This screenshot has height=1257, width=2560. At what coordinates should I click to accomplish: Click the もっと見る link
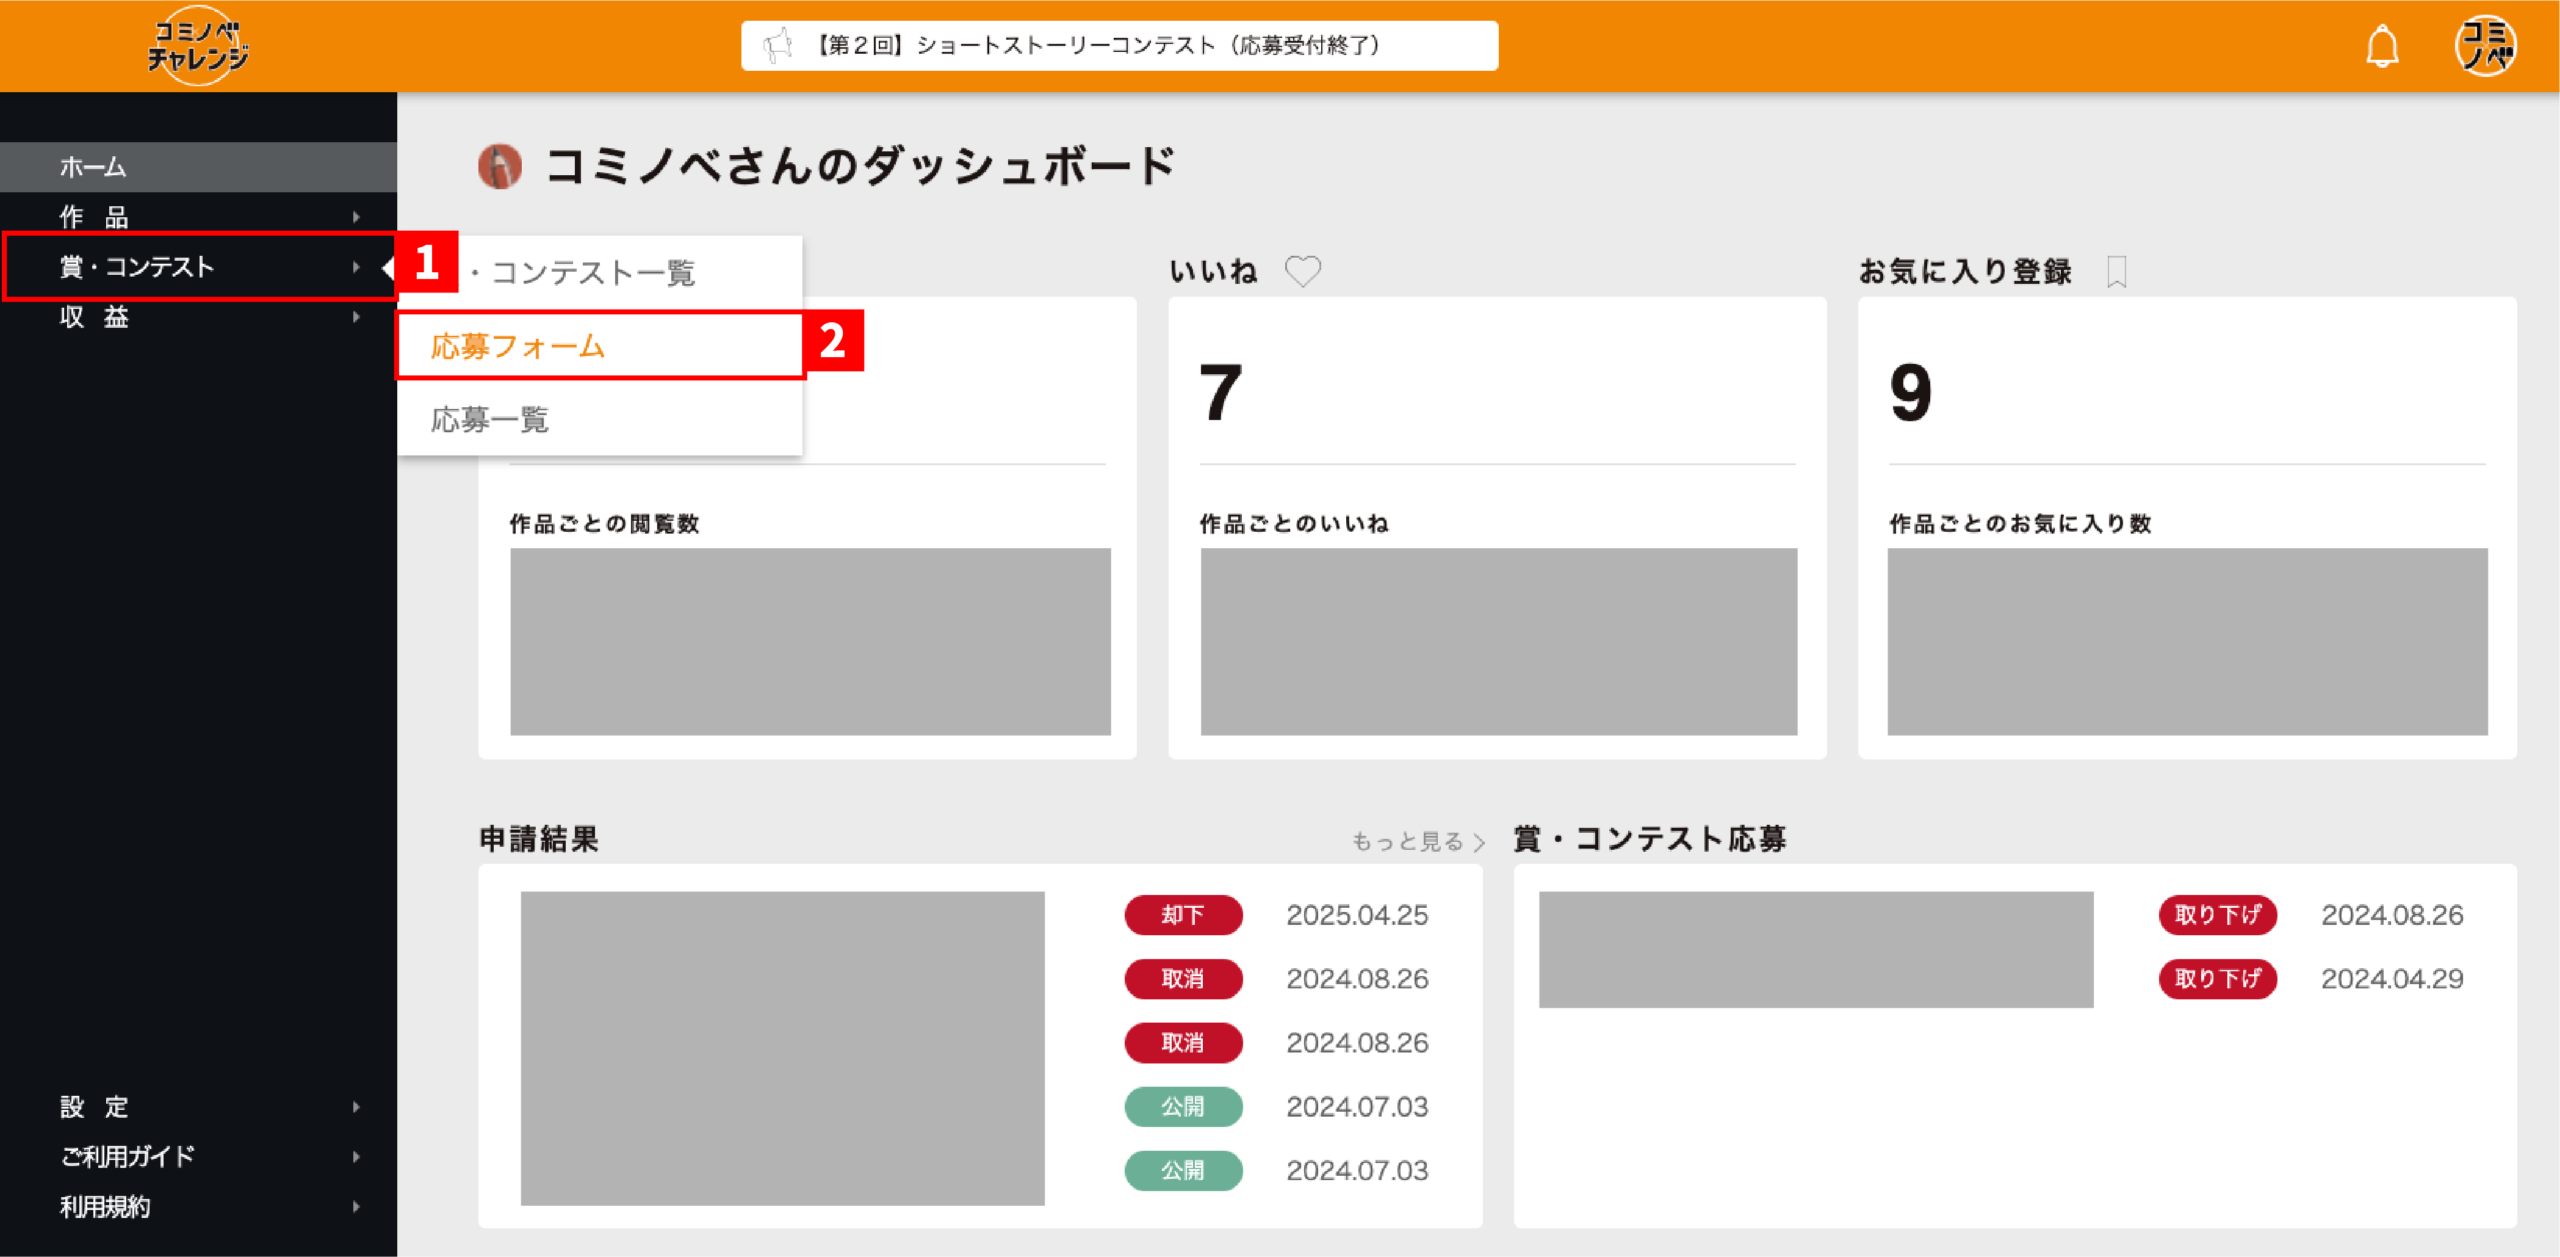(x=1407, y=842)
